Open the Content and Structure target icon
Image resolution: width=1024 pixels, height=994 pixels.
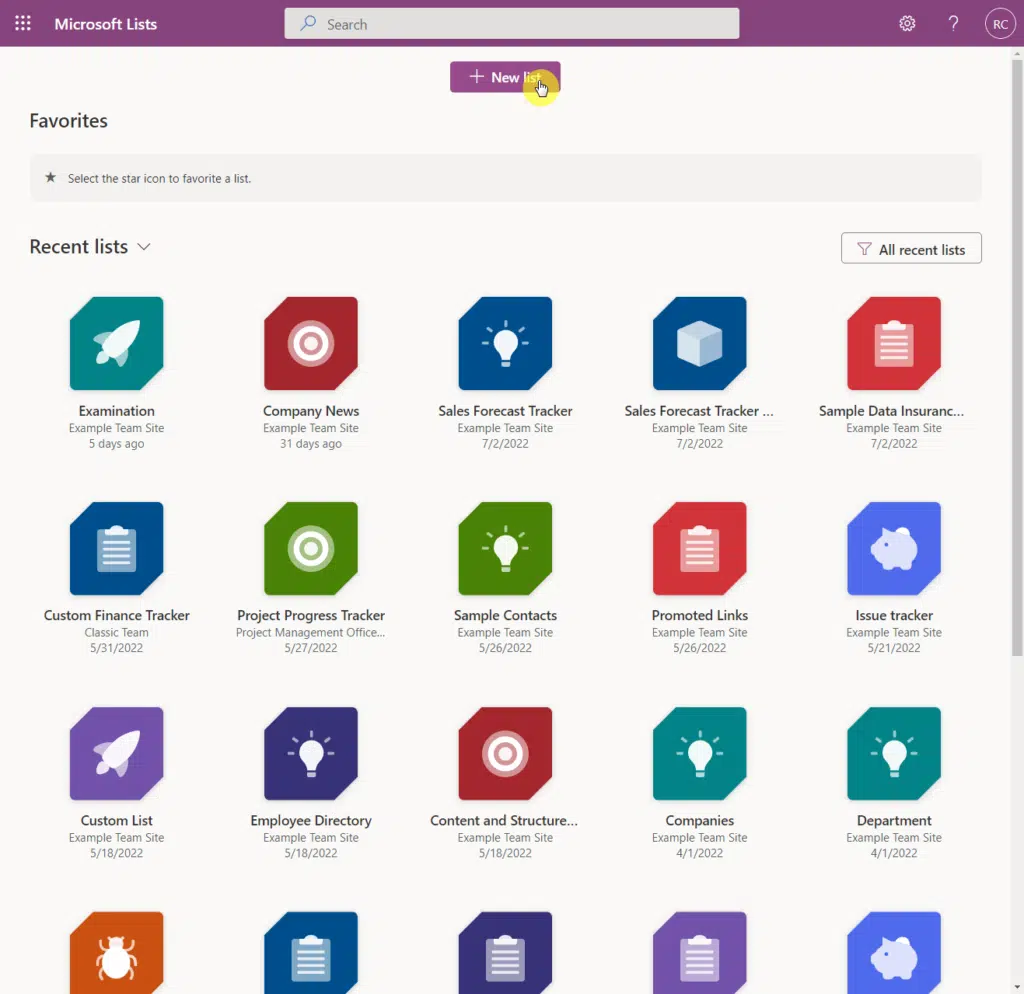point(505,754)
